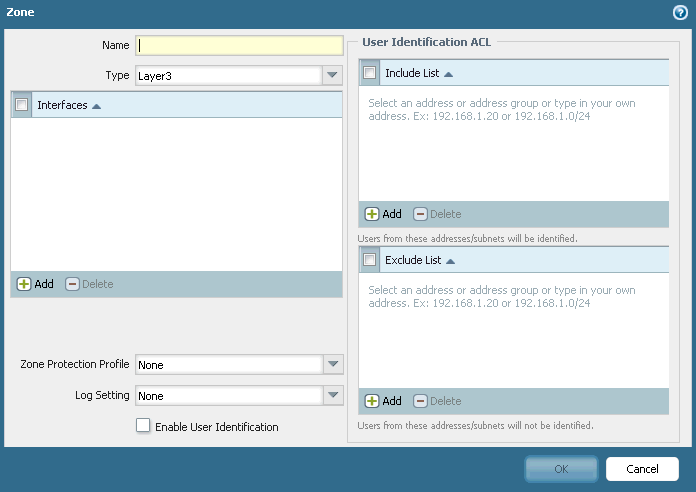This screenshot has height=492, width=696.
Task: Check the Exclude List select-all checkbox
Action: pos(370,260)
